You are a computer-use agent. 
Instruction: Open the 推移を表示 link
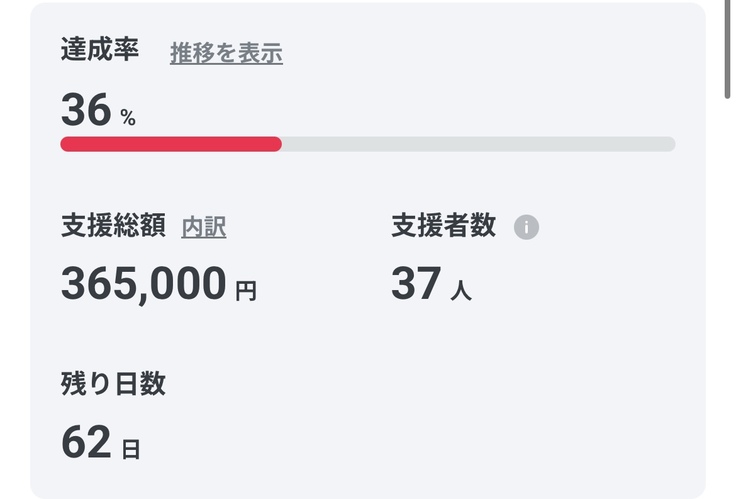(226, 54)
